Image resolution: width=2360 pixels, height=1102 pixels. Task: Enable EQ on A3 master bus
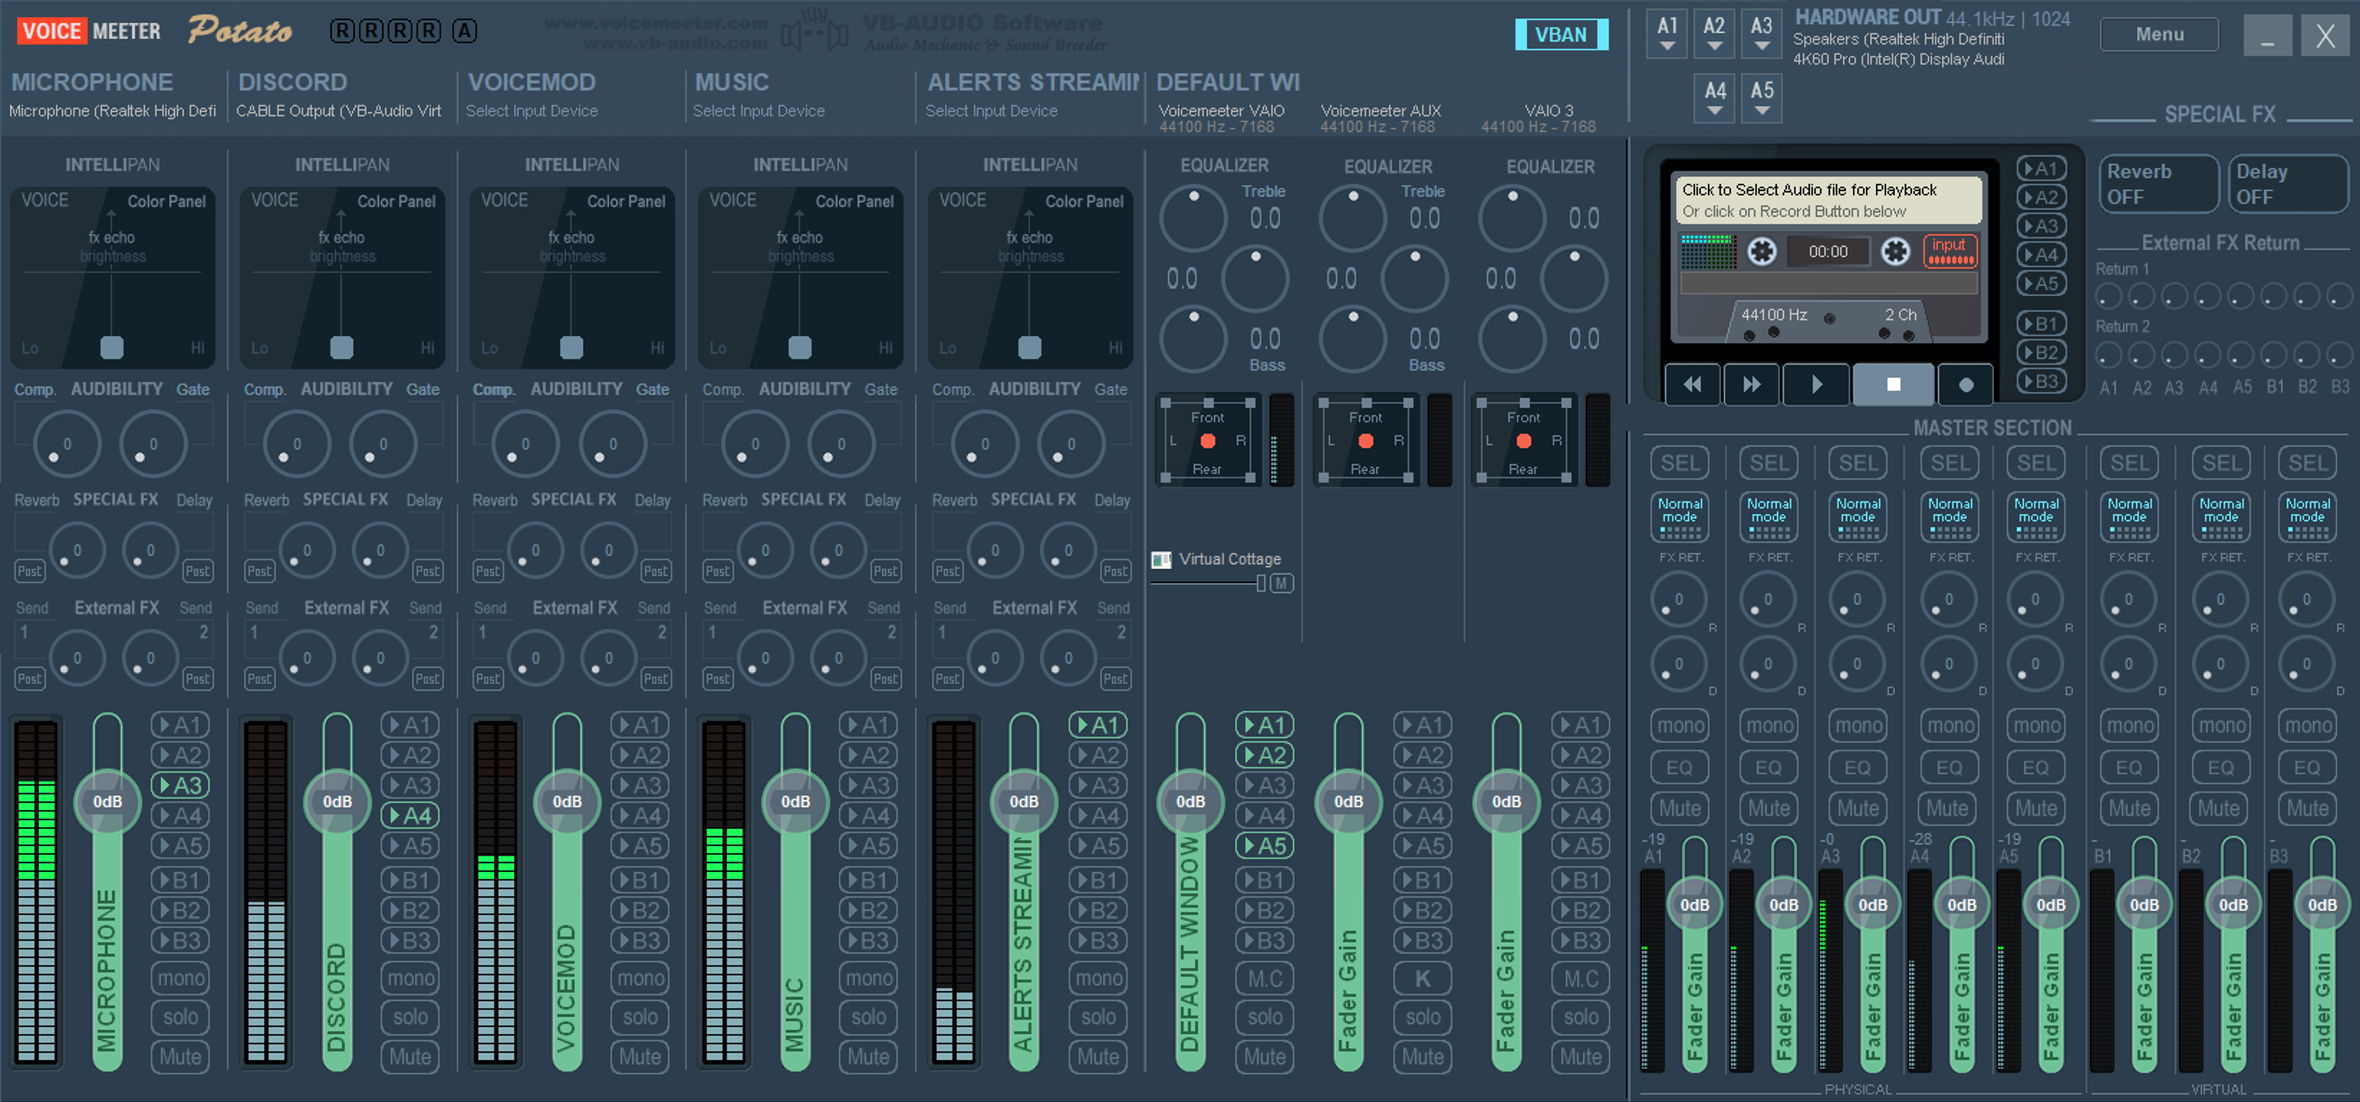pyautogui.click(x=1858, y=768)
